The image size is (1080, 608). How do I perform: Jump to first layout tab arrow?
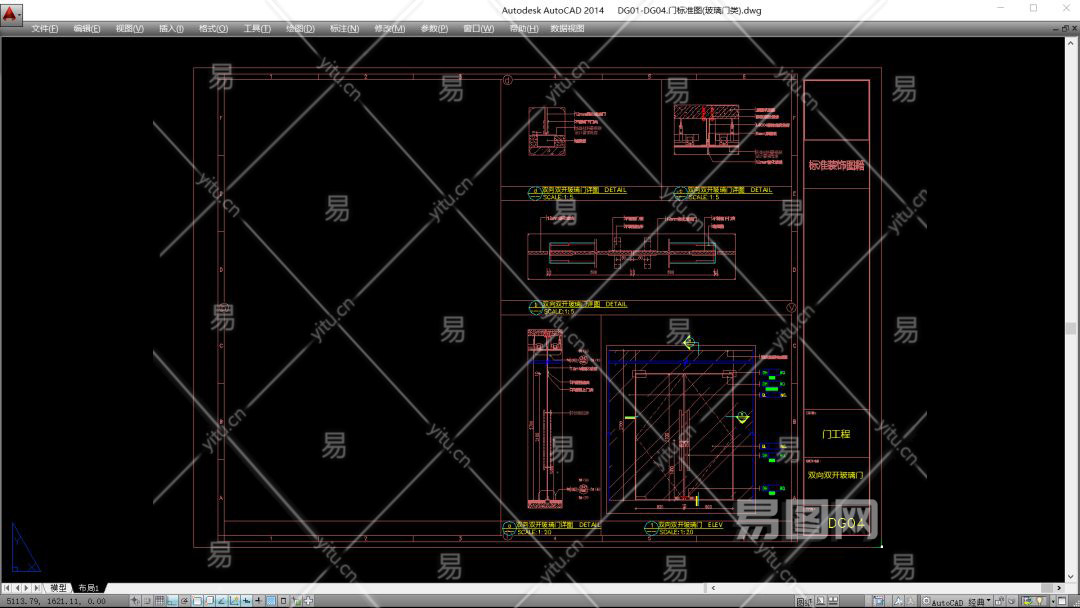(7, 587)
